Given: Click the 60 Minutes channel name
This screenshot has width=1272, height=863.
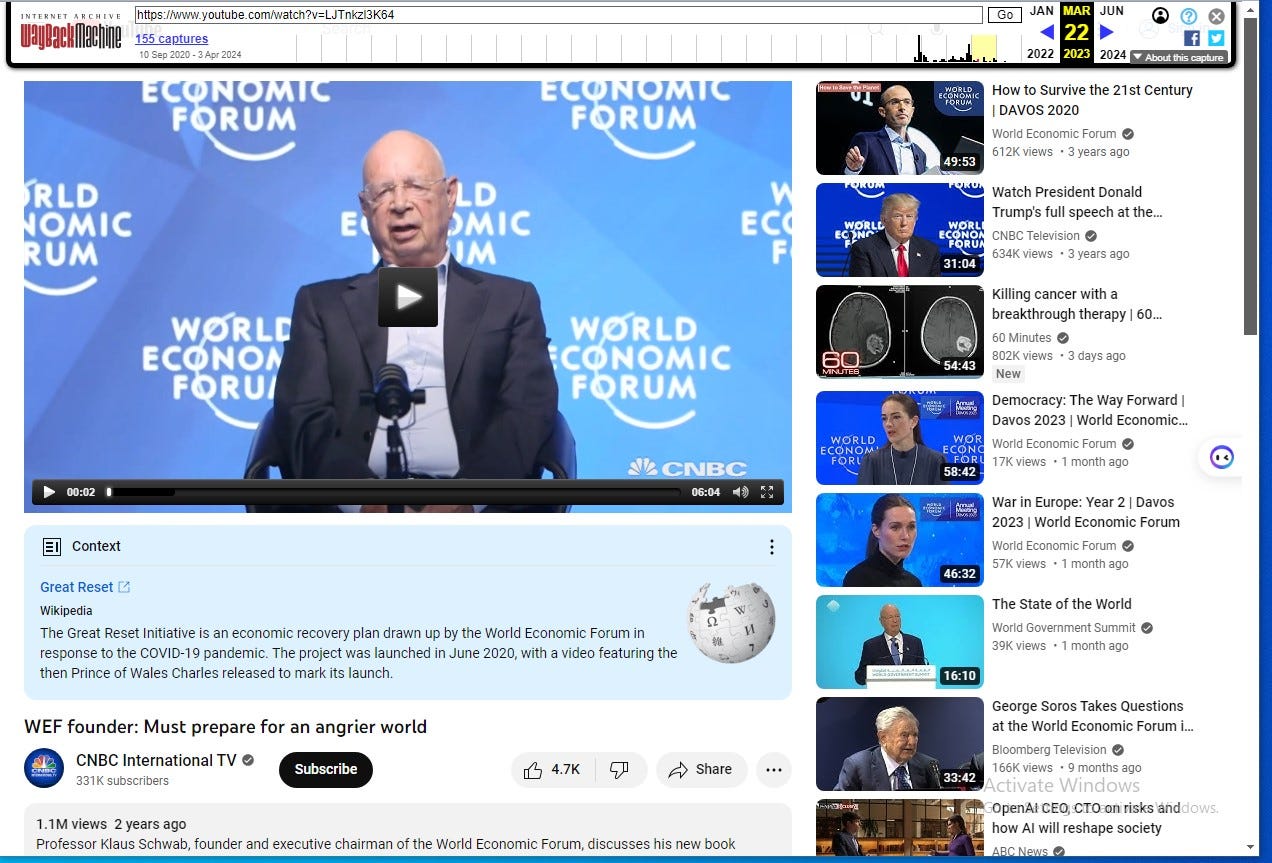Looking at the screenshot, I should (1022, 338).
